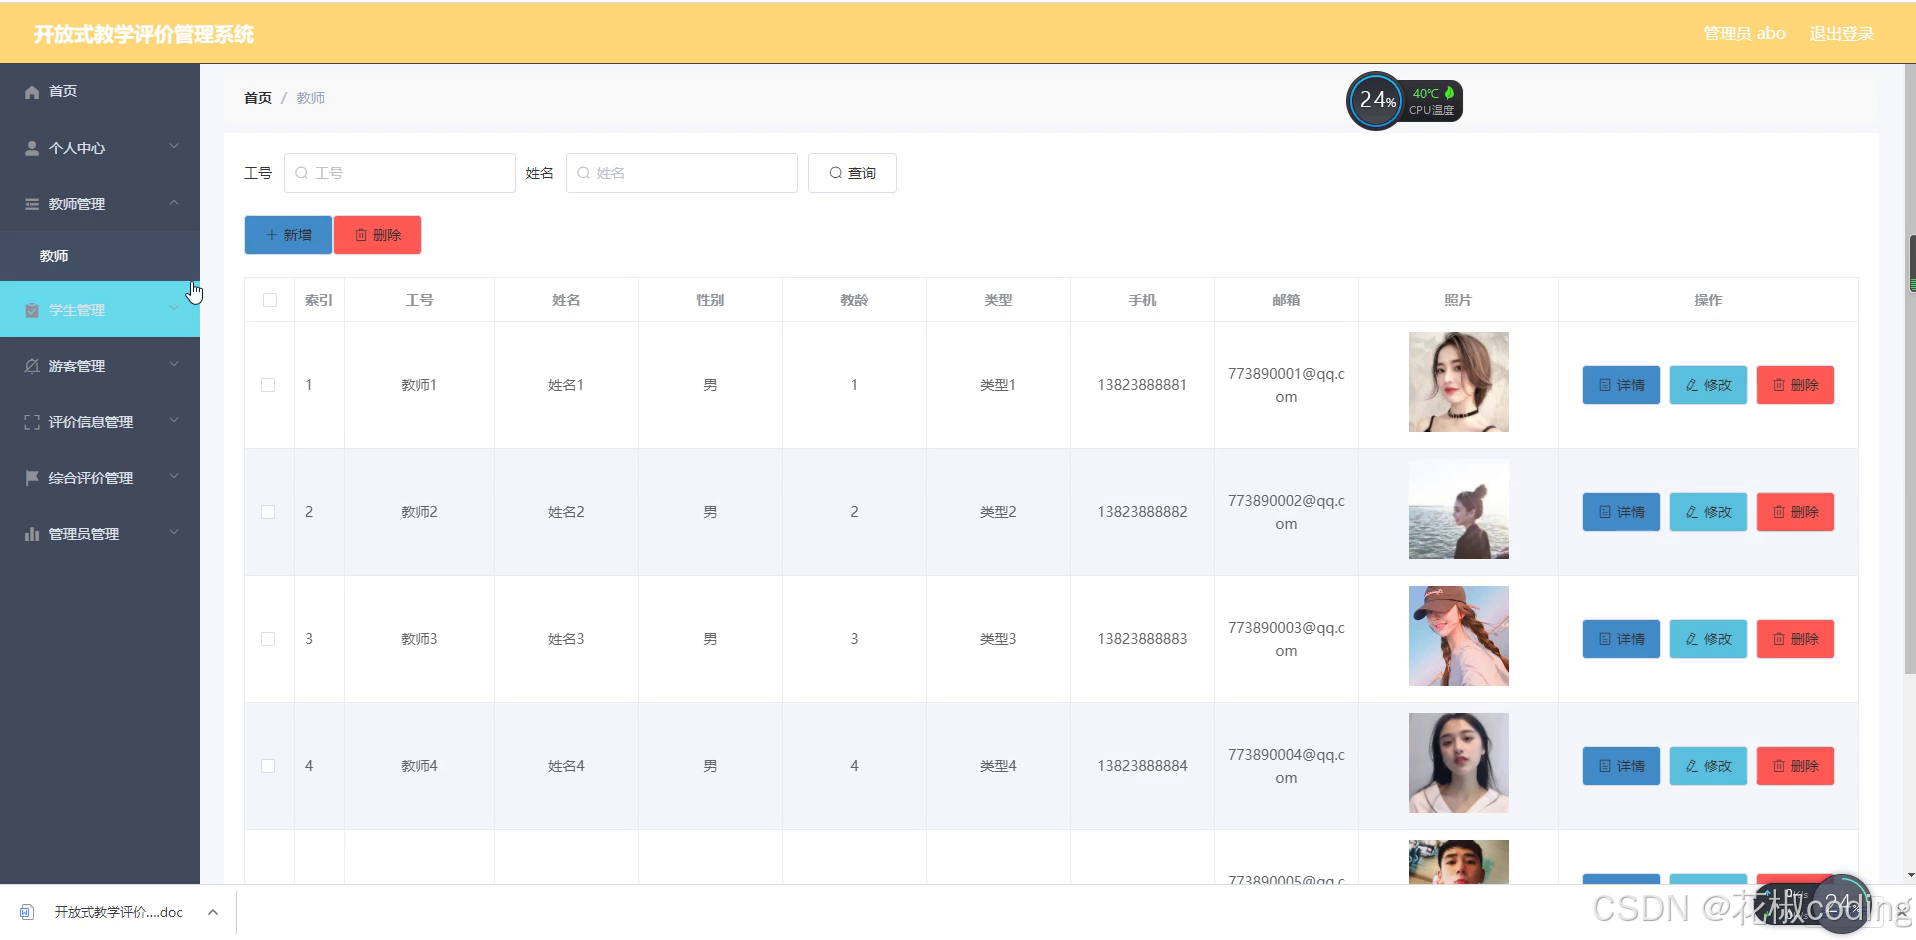Viewport: 1916px width, 940px height.
Task: Select the checkbox for row 教师4
Action: point(268,766)
